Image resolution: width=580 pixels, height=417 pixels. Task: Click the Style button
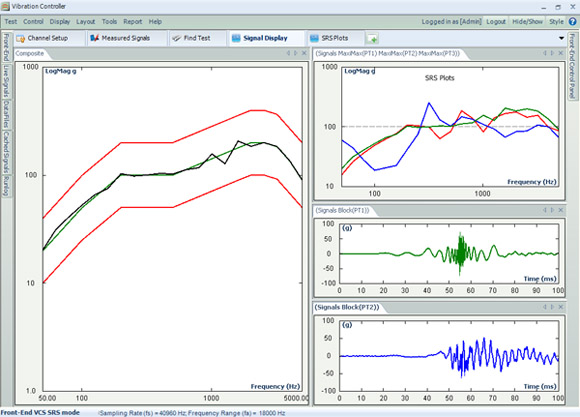coord(556,22)
